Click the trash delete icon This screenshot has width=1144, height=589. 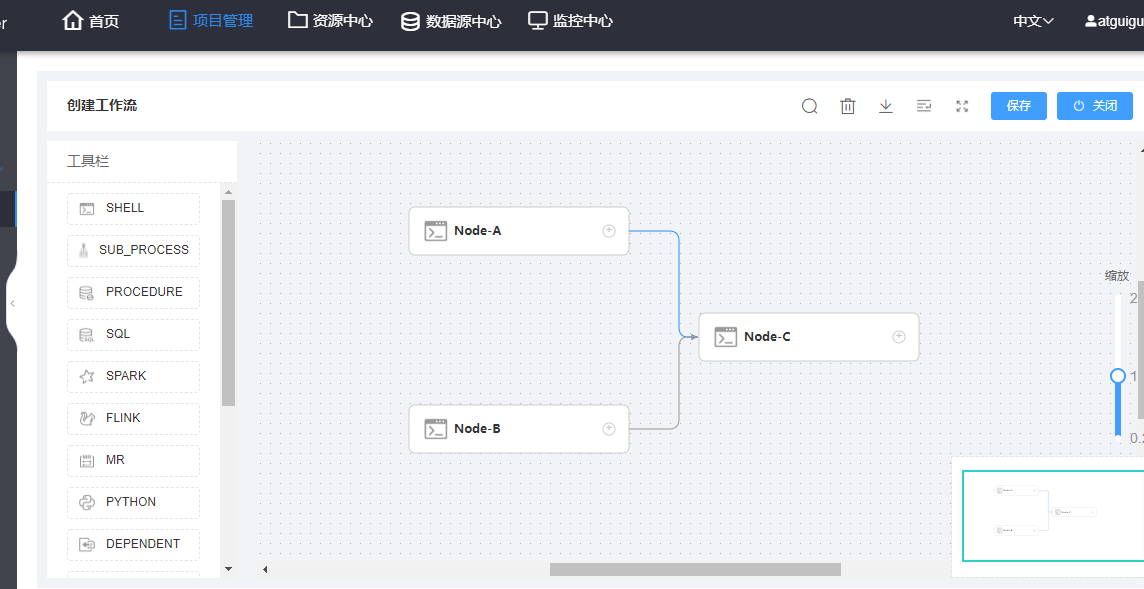pyautogui.click(x=848, y=106)
